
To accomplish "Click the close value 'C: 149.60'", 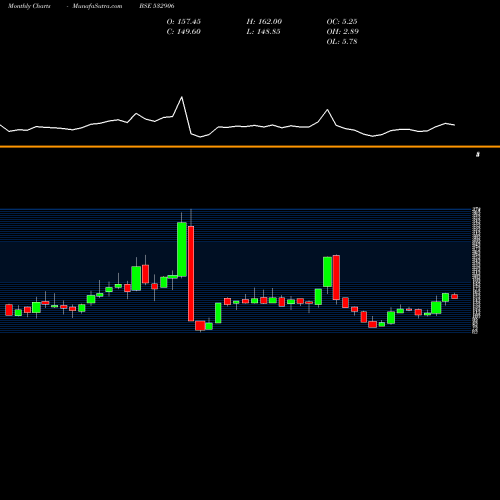I will (x=184, y=32).
